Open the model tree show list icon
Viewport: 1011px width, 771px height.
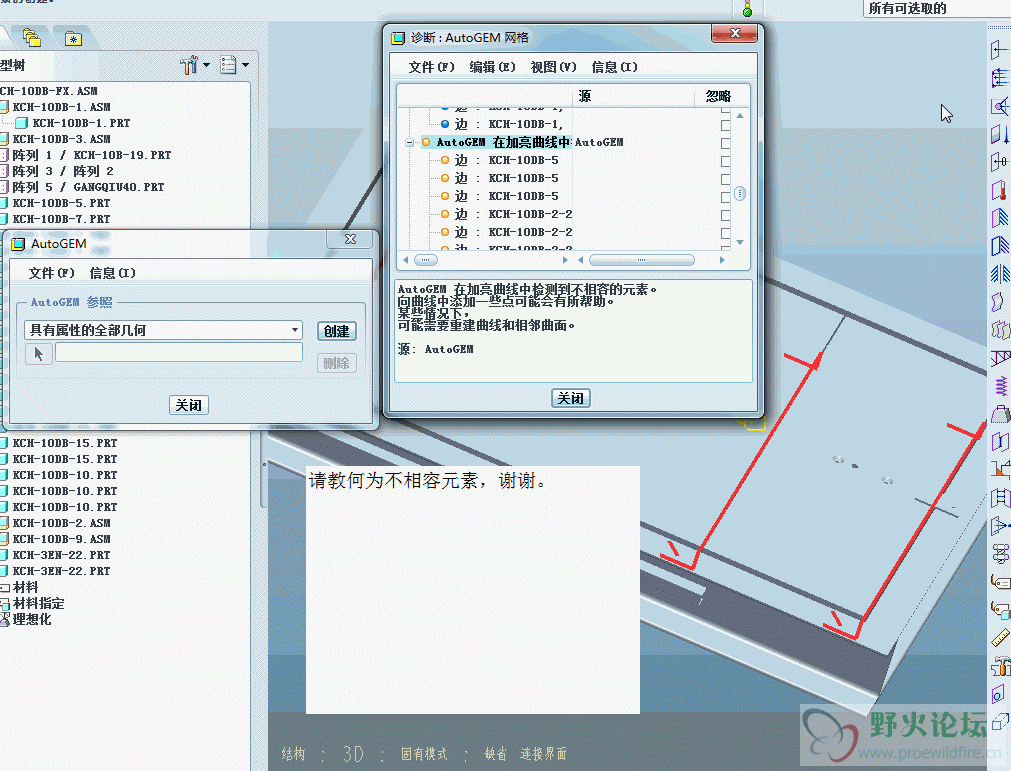pos(228,65)
